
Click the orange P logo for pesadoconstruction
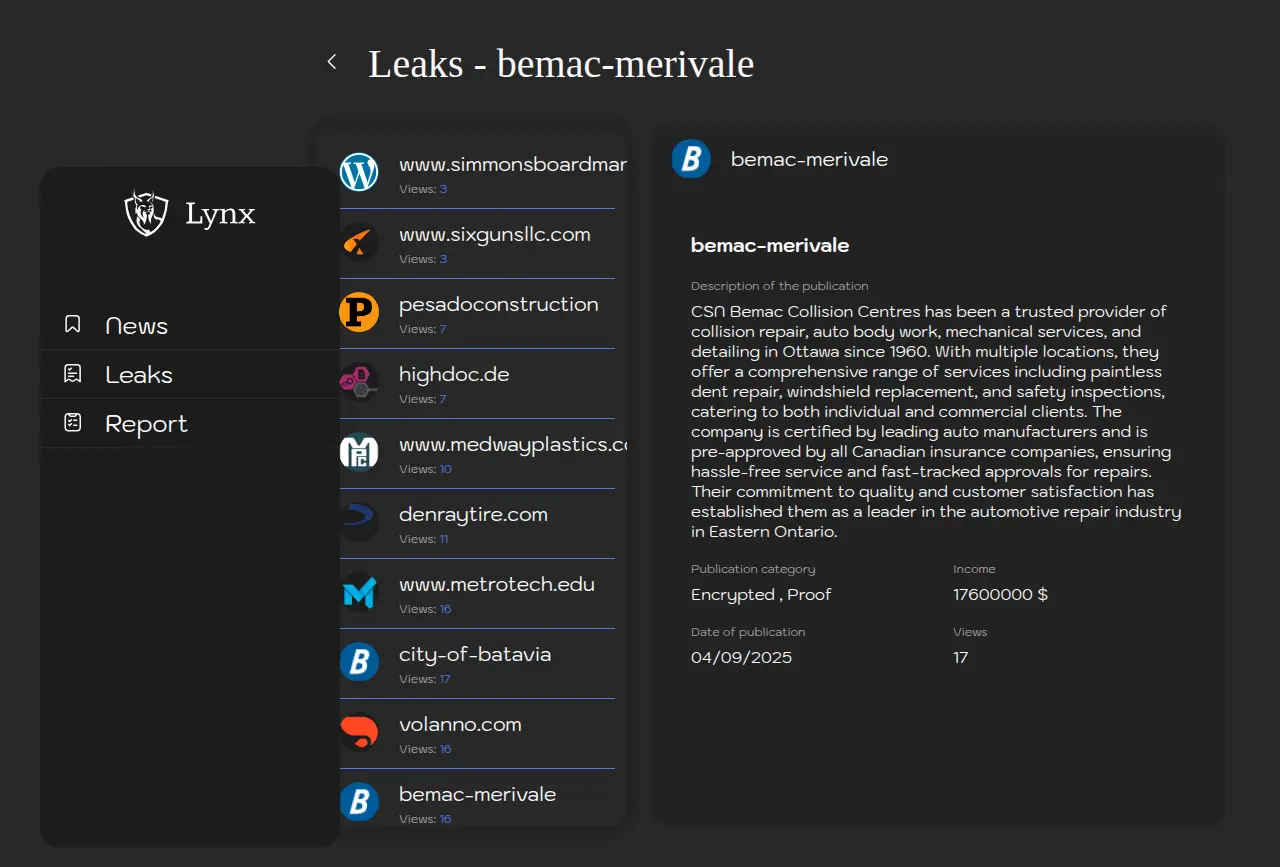359,312
